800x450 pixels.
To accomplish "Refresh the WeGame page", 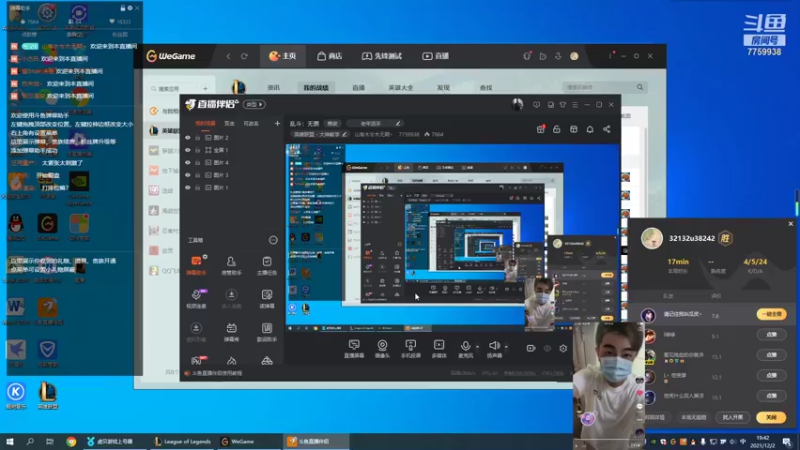I will pos(244,56).
